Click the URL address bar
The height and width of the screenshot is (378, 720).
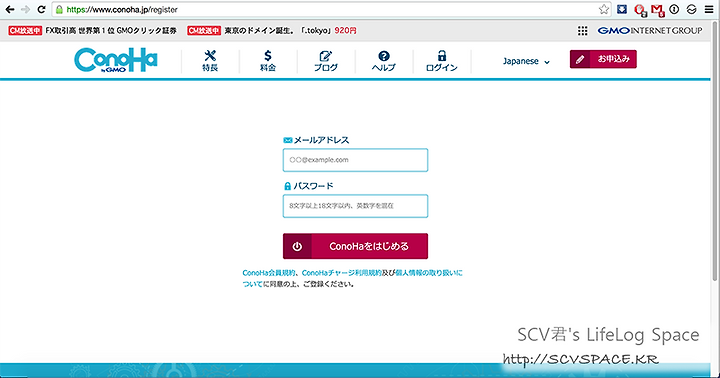pyautogui.click(x=331, y=9)
